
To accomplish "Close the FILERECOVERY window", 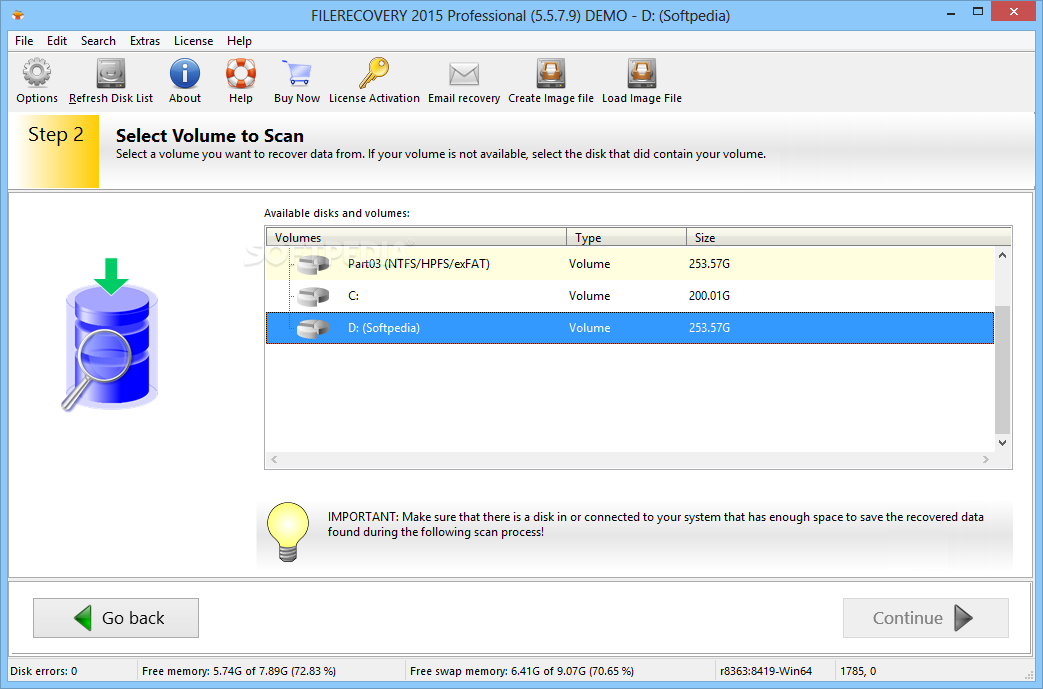I will [1014, 12].
